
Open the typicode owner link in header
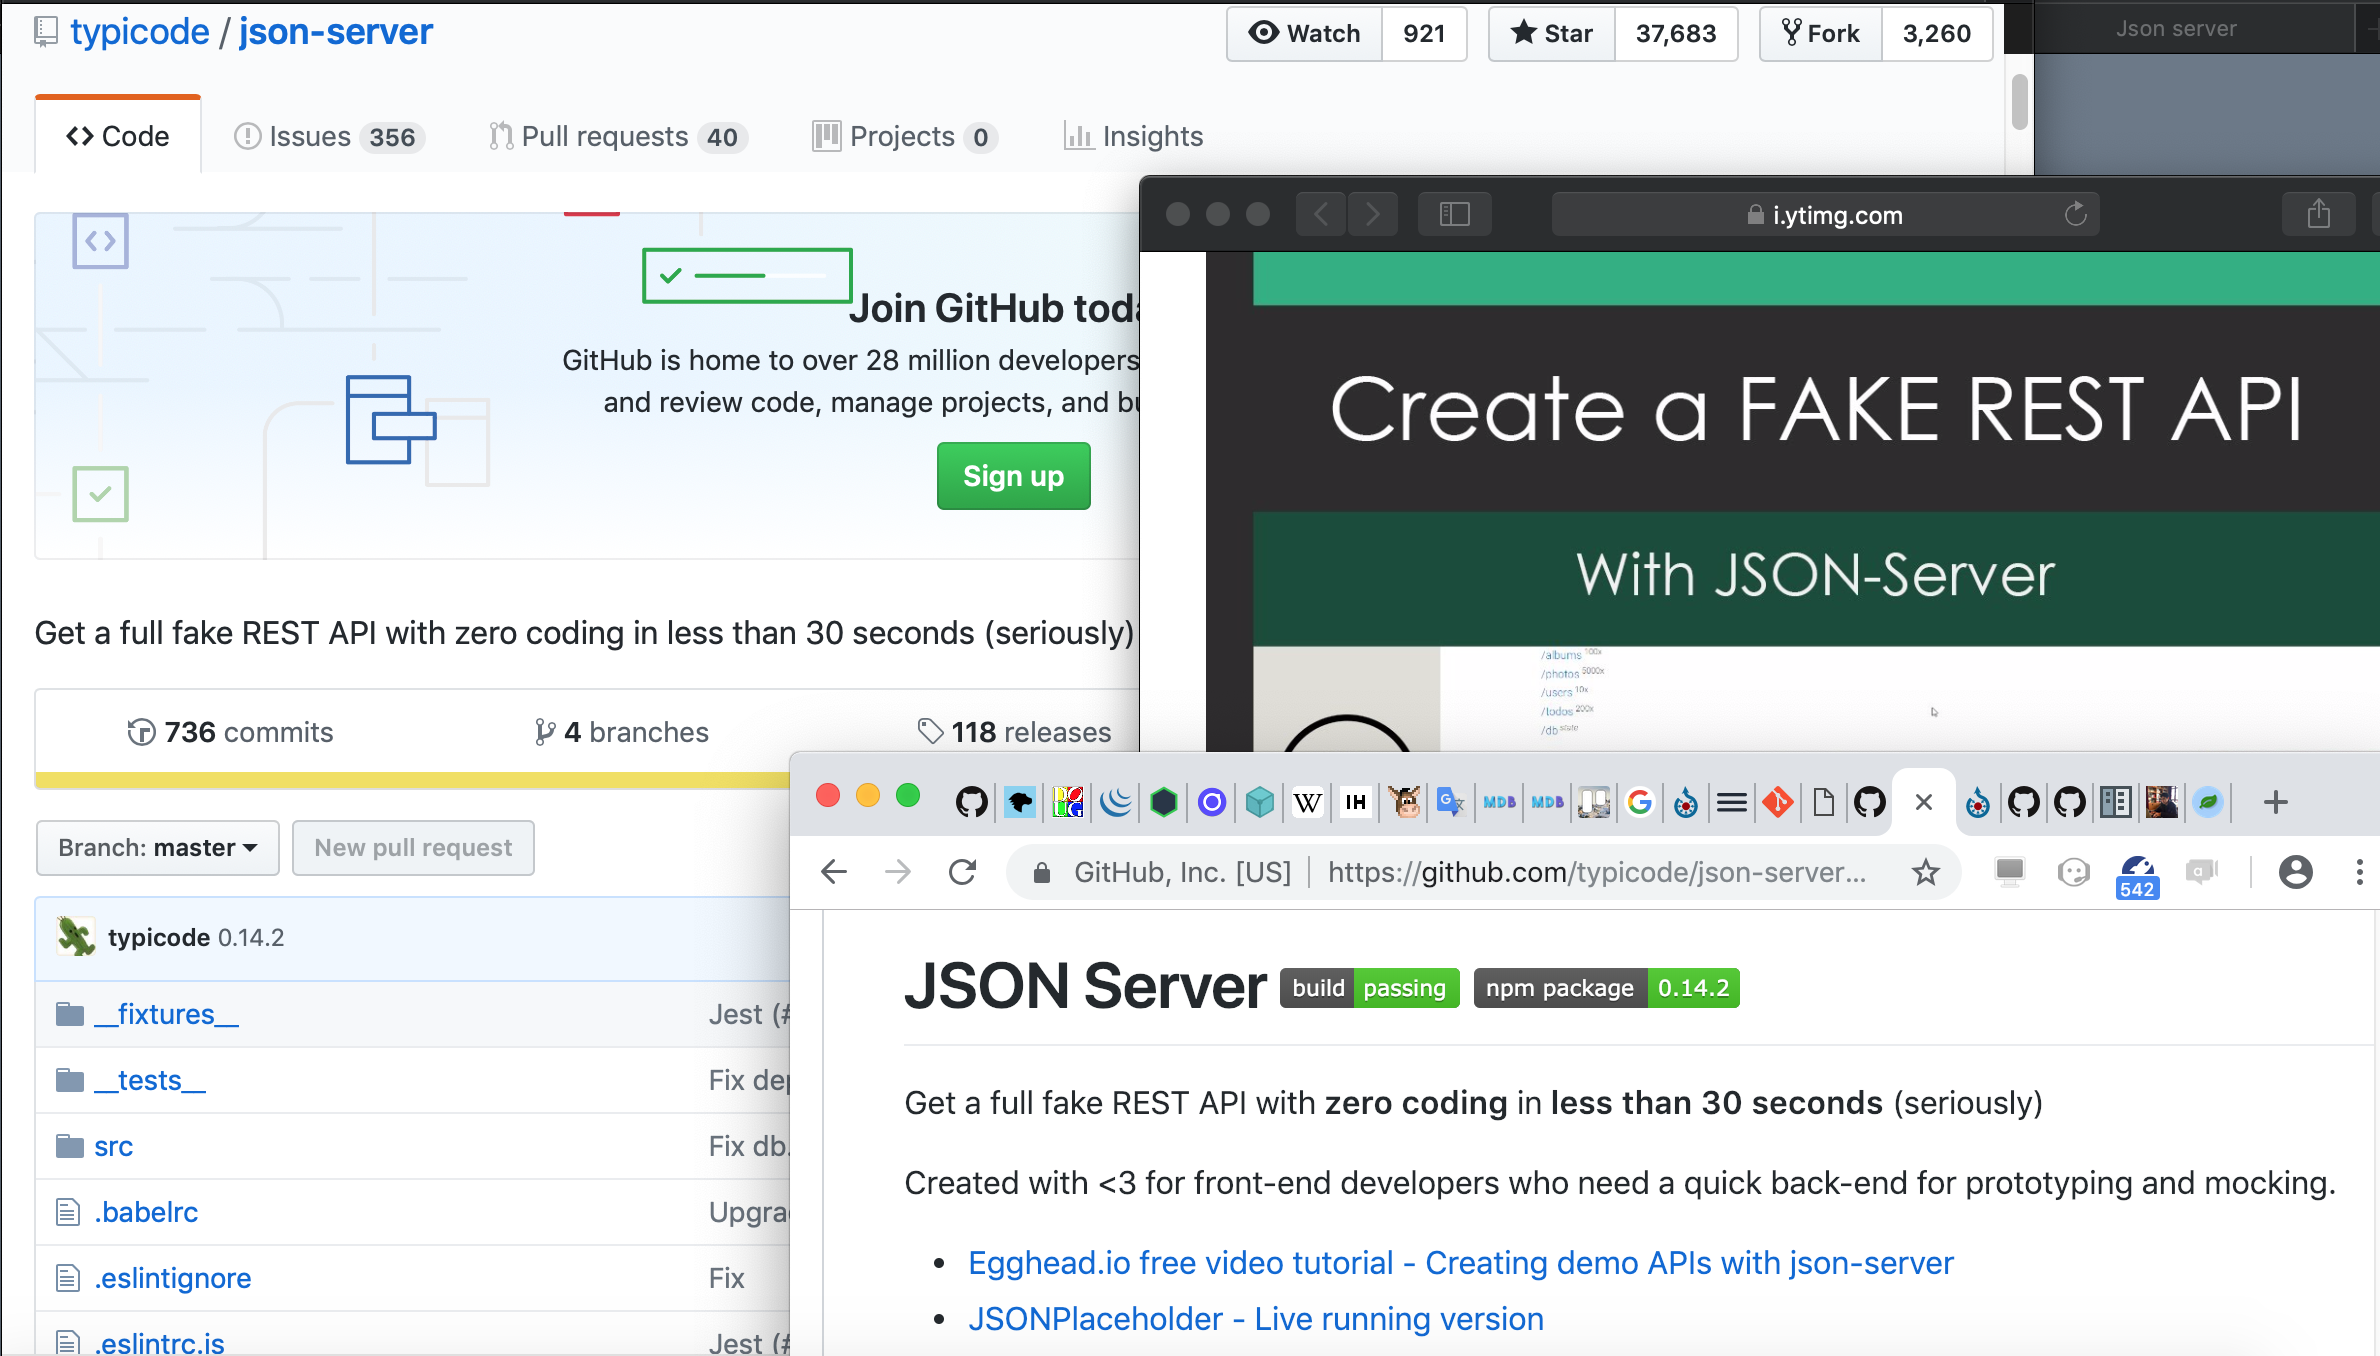[x=140, y=32]
